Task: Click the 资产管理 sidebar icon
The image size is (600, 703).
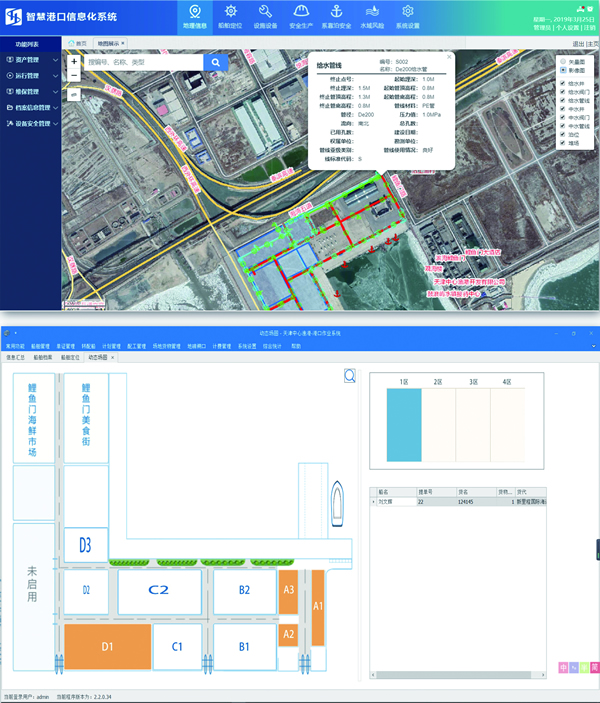Action: point(10,60)
